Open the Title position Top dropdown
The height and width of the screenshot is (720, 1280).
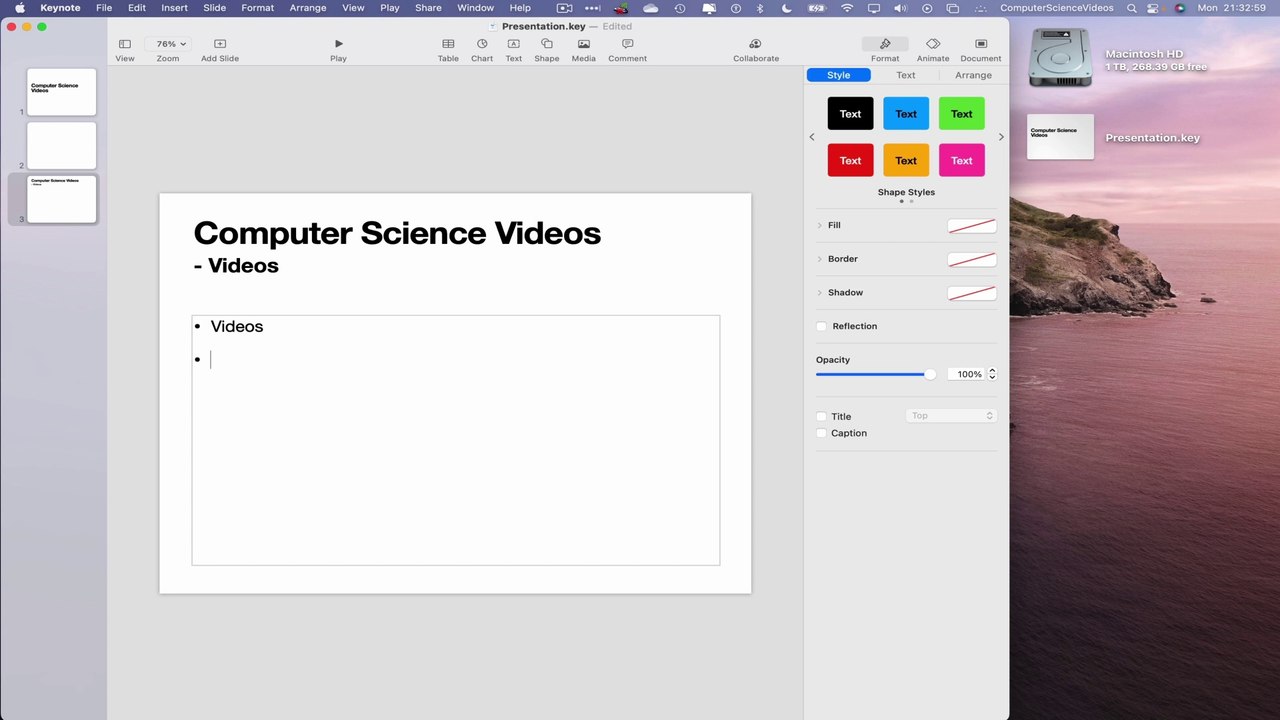[951, 416]
